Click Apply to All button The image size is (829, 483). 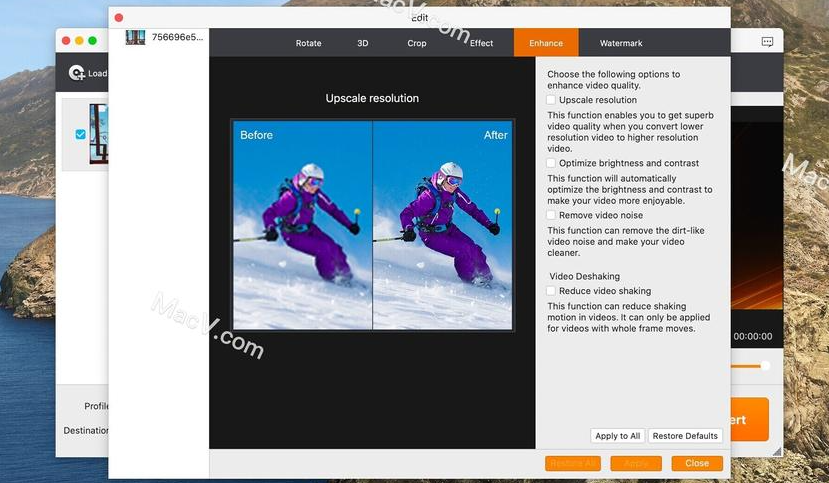coord(618,436)
